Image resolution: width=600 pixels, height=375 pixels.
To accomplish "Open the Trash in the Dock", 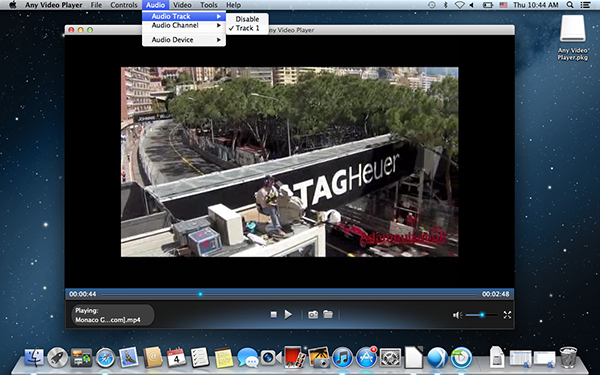I will pyautogui.click(x=568, y=357).
